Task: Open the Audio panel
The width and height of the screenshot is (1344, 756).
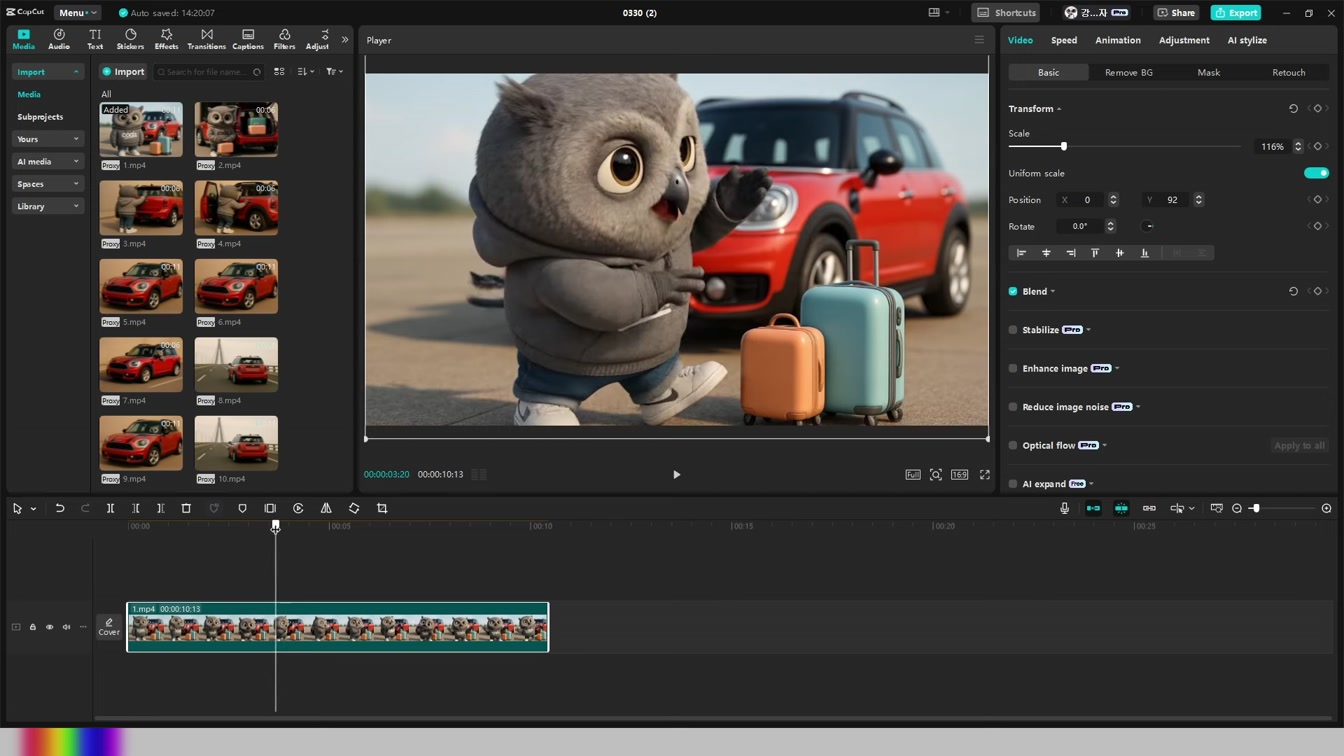Action: (x=59, y=39)
